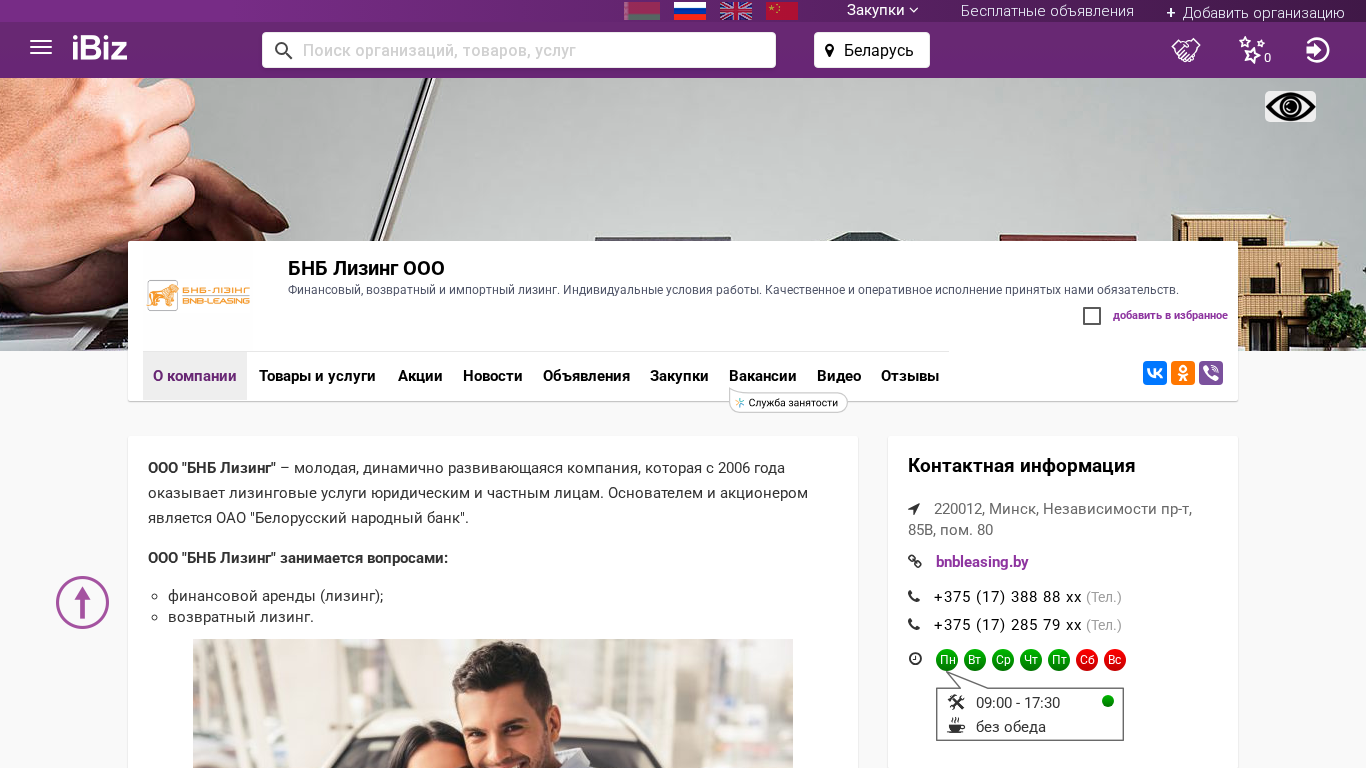Click the scroll-to-top arrow button

(82, 602)
